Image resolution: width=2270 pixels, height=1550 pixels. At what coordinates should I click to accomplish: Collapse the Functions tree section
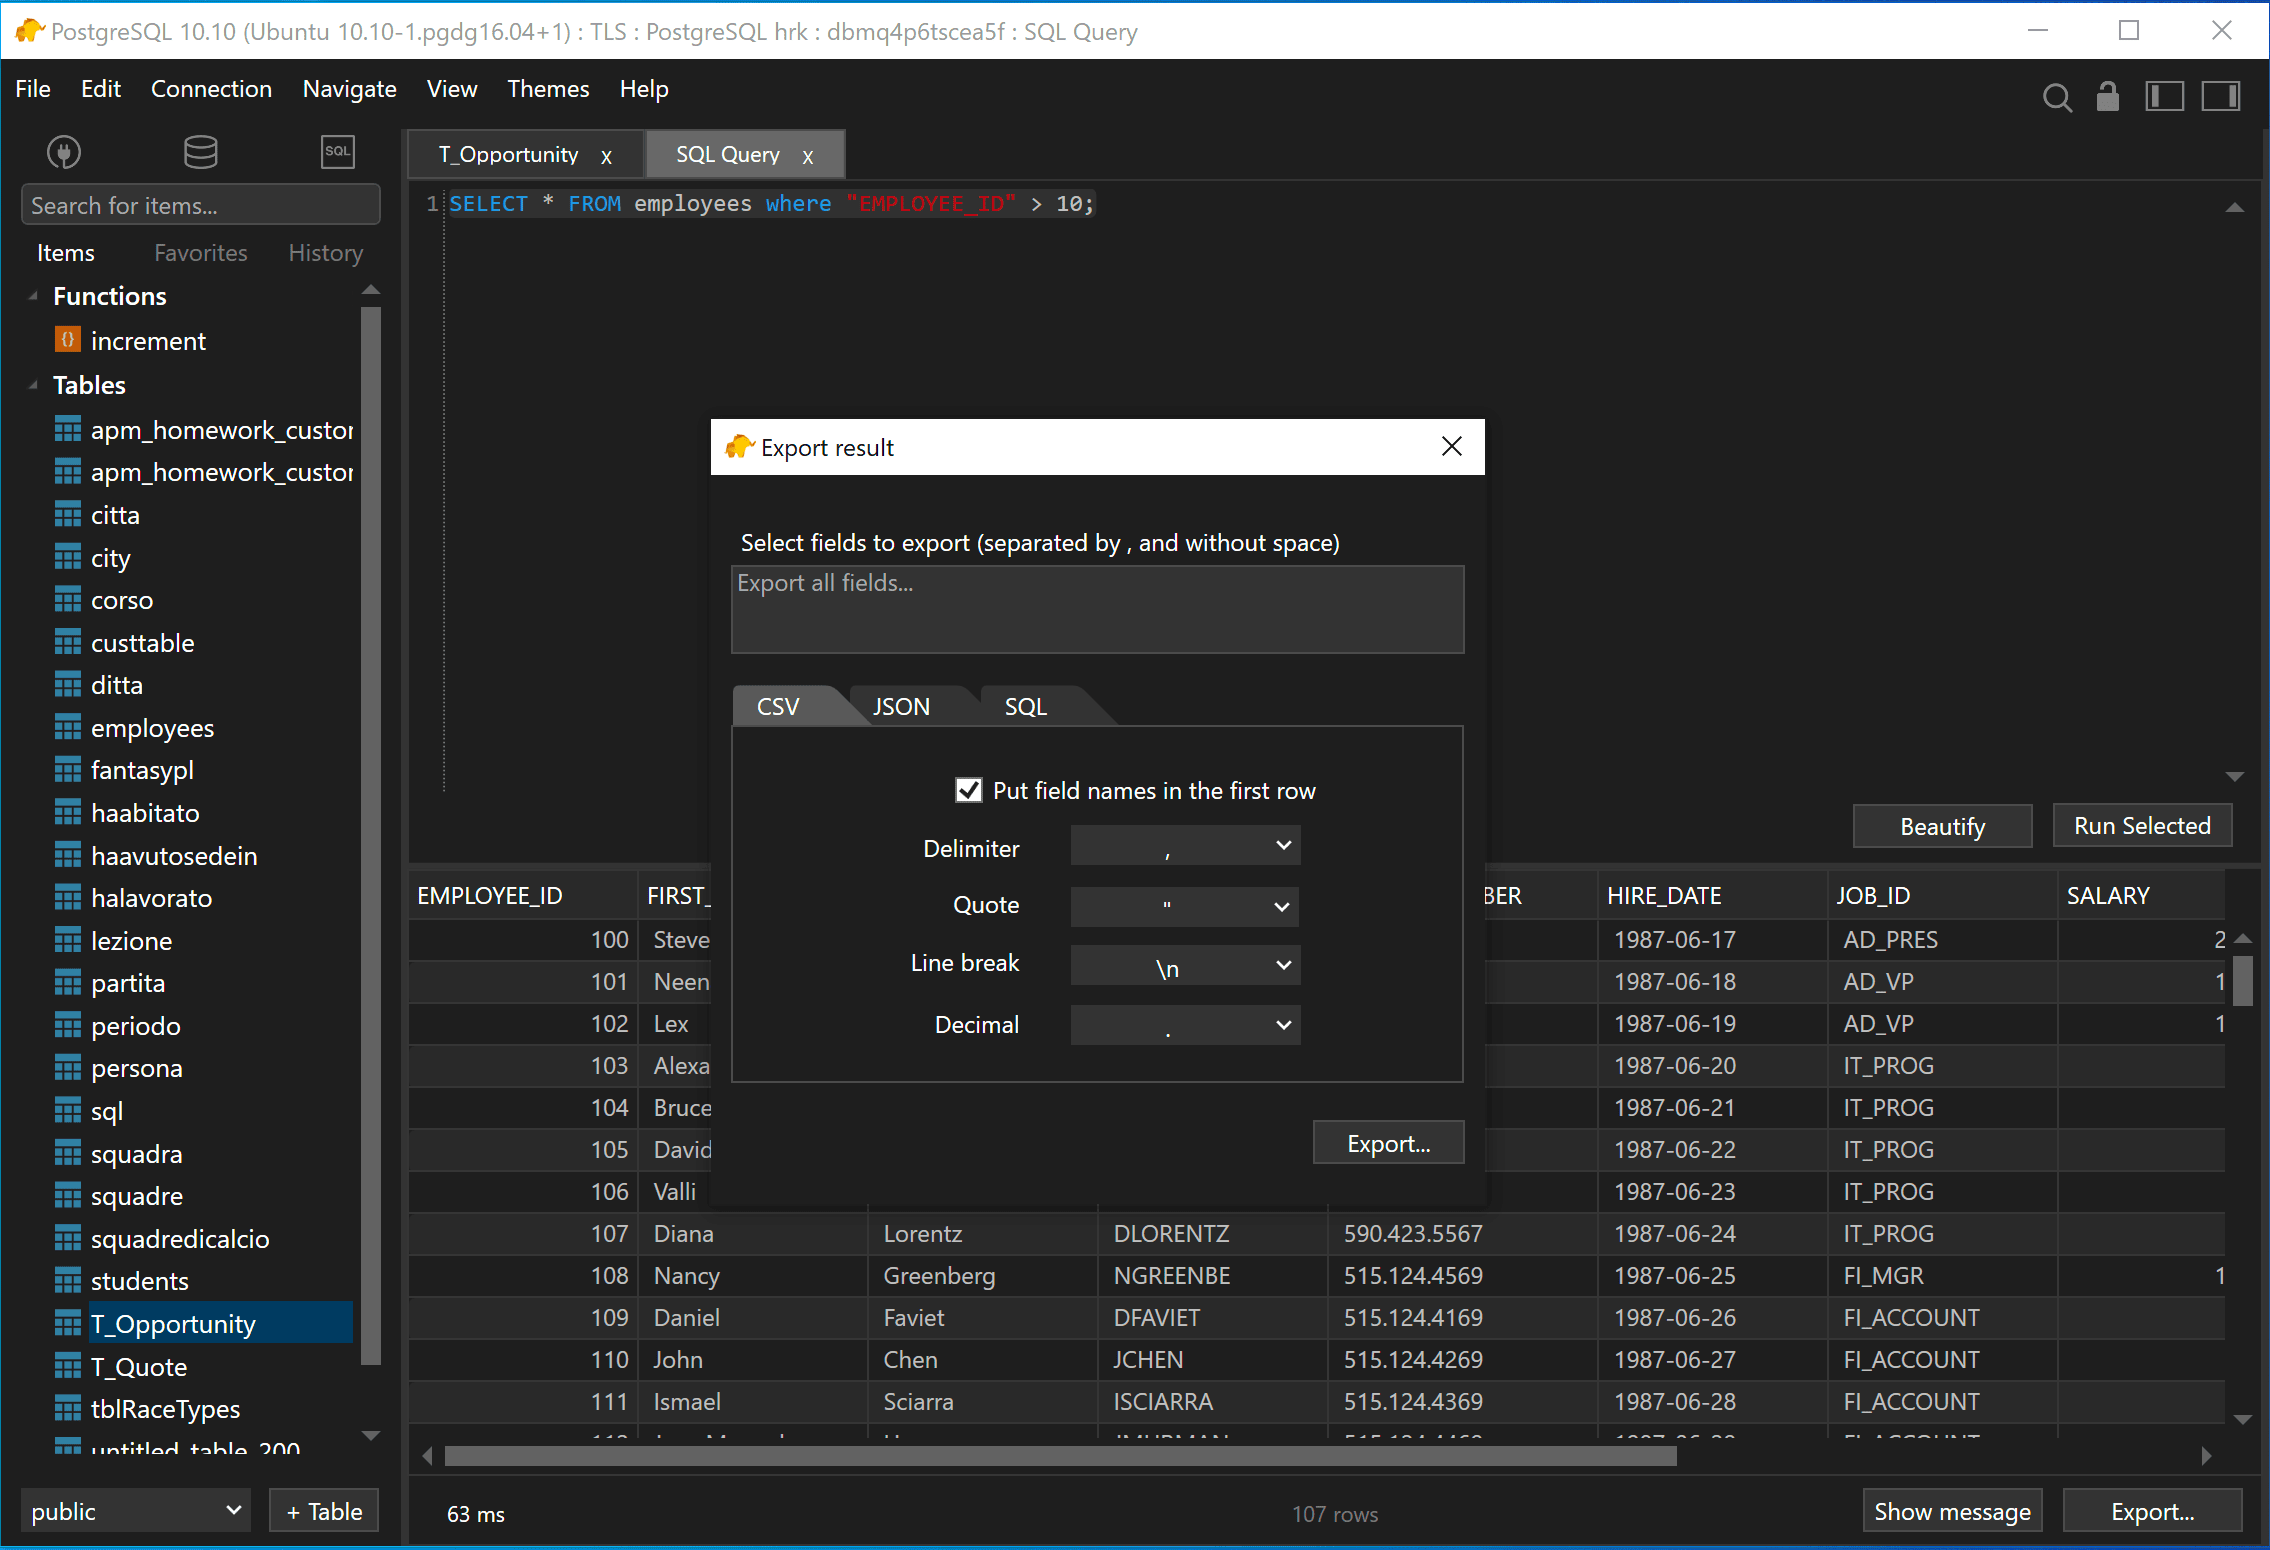(x=33, y=296)
